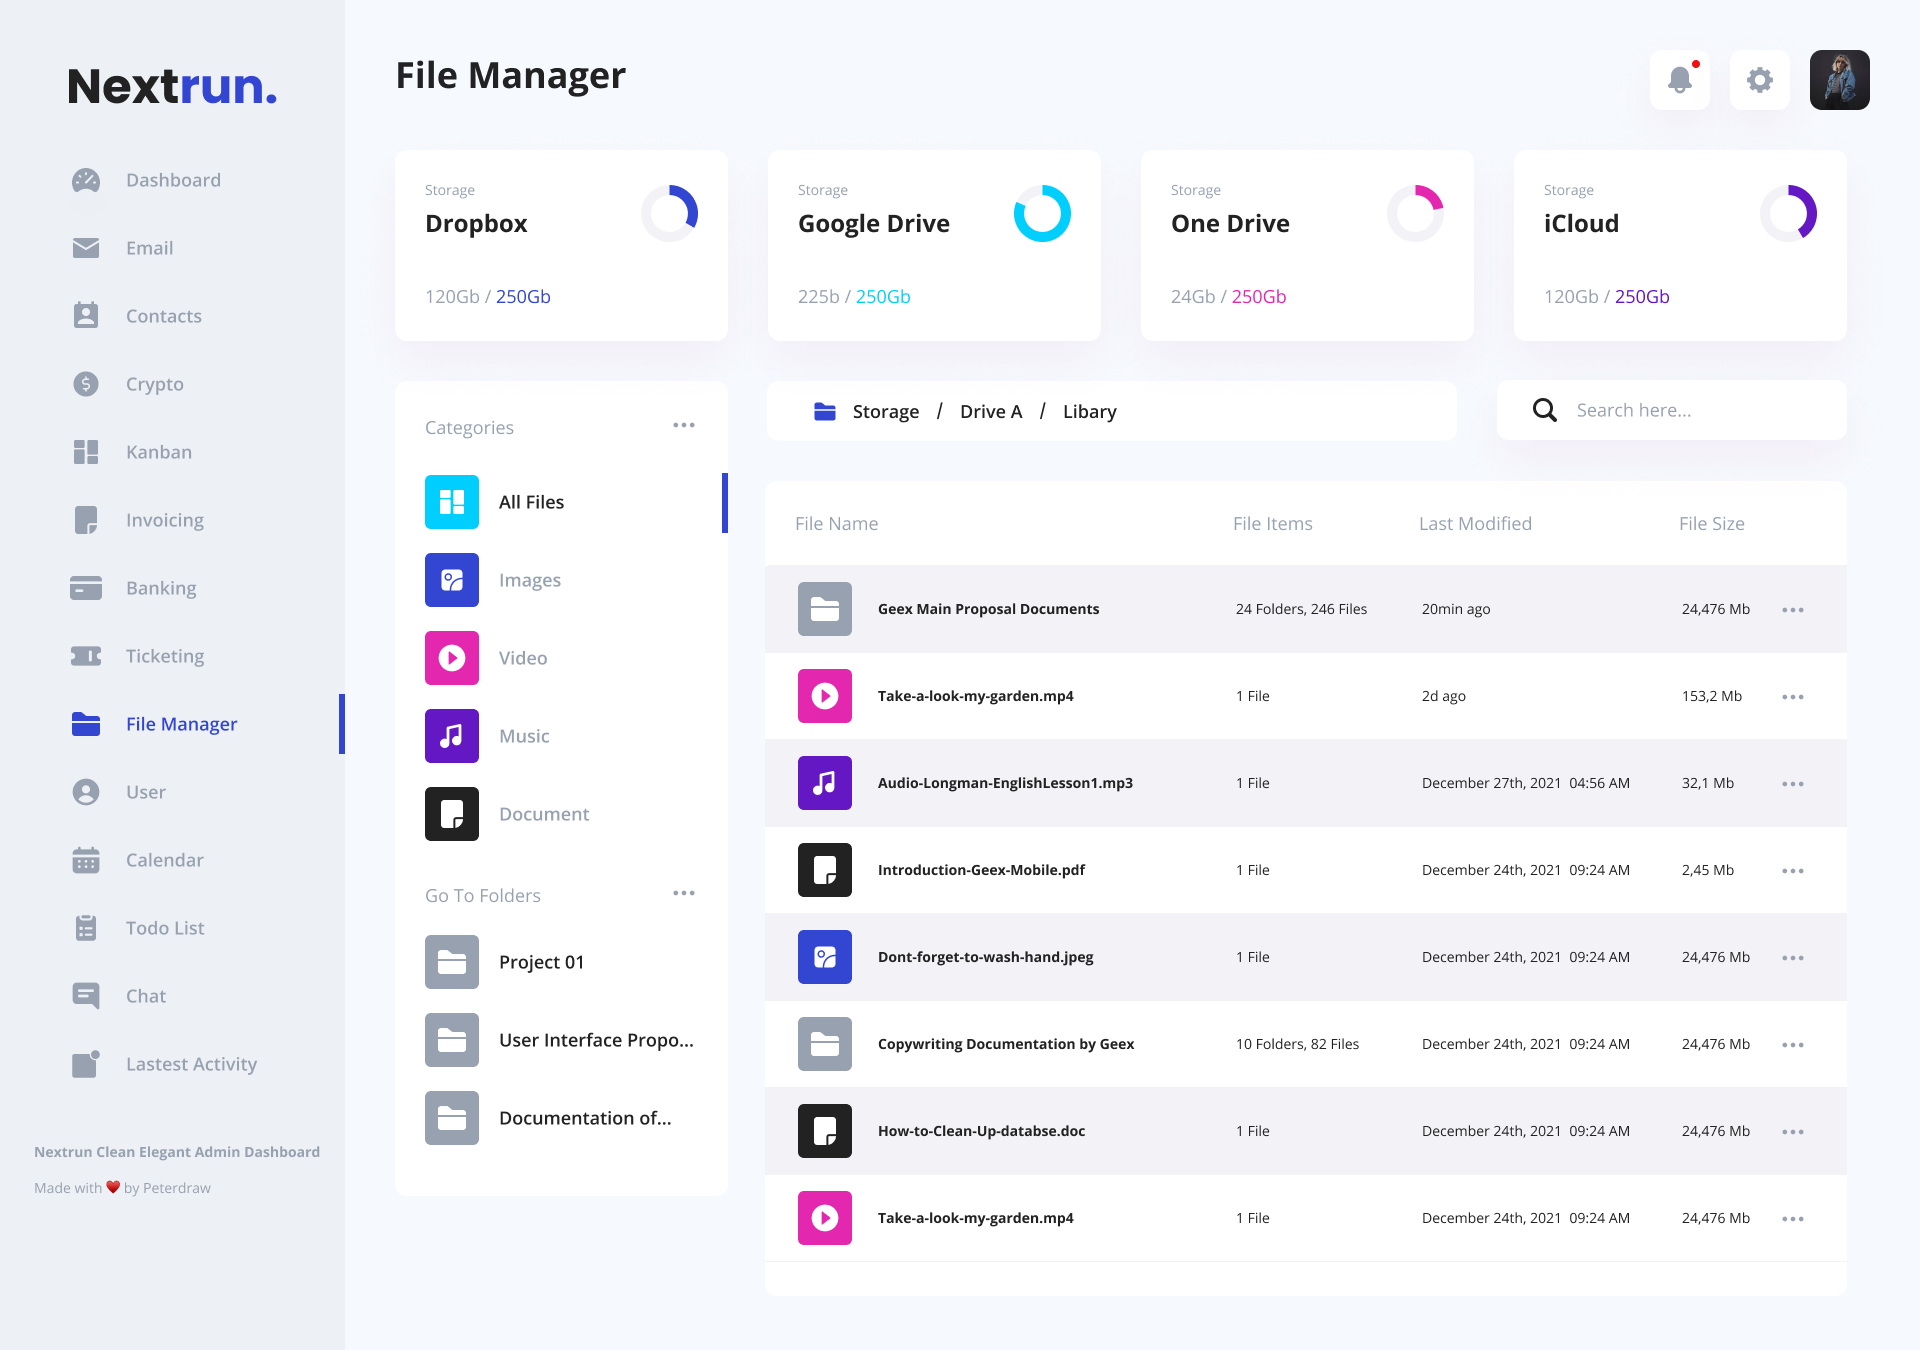Image resolution: width=1920 pixels, height=1350 pixels.
Task: Click Drive A in the breadcrumb
Action: tap(990, 412)
